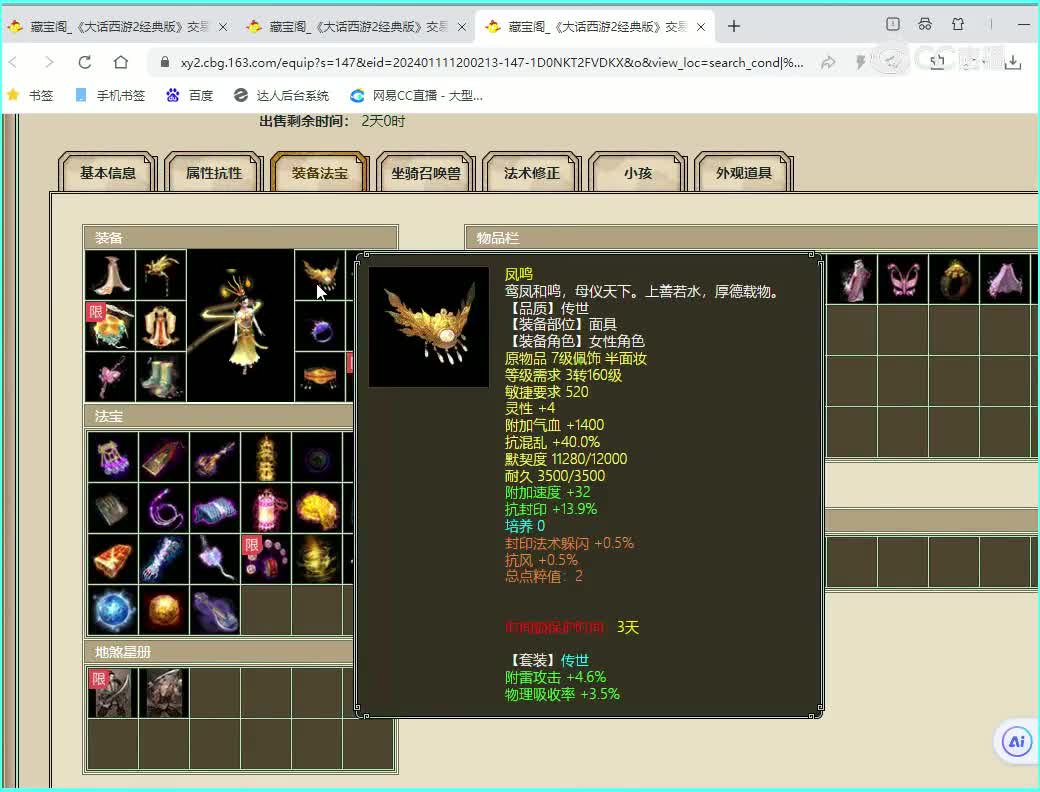Switch to the 基本信息 tab
Screen dimensions: 1040x792
point(107,173)
